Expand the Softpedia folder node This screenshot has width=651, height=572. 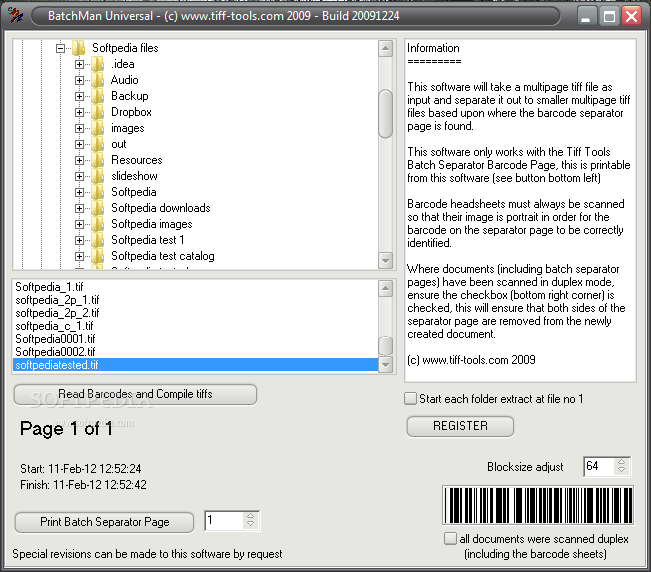pos(79,192)
